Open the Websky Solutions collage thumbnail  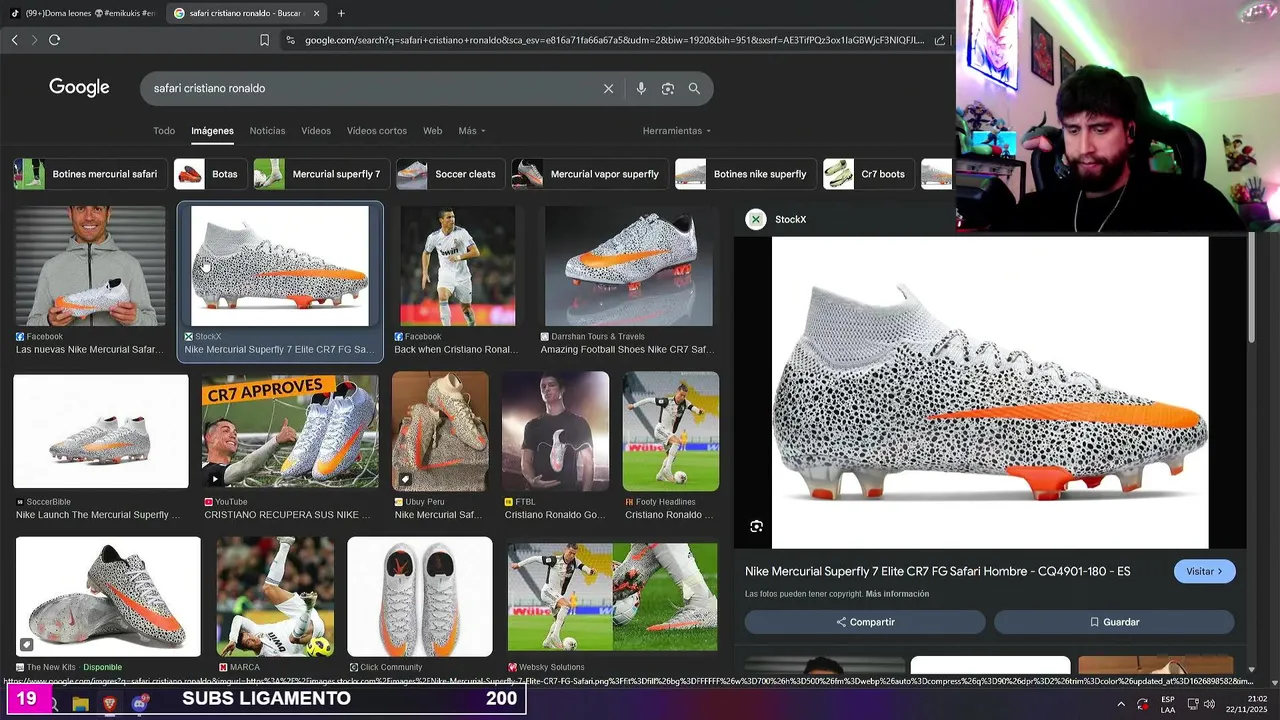[612, 597]
